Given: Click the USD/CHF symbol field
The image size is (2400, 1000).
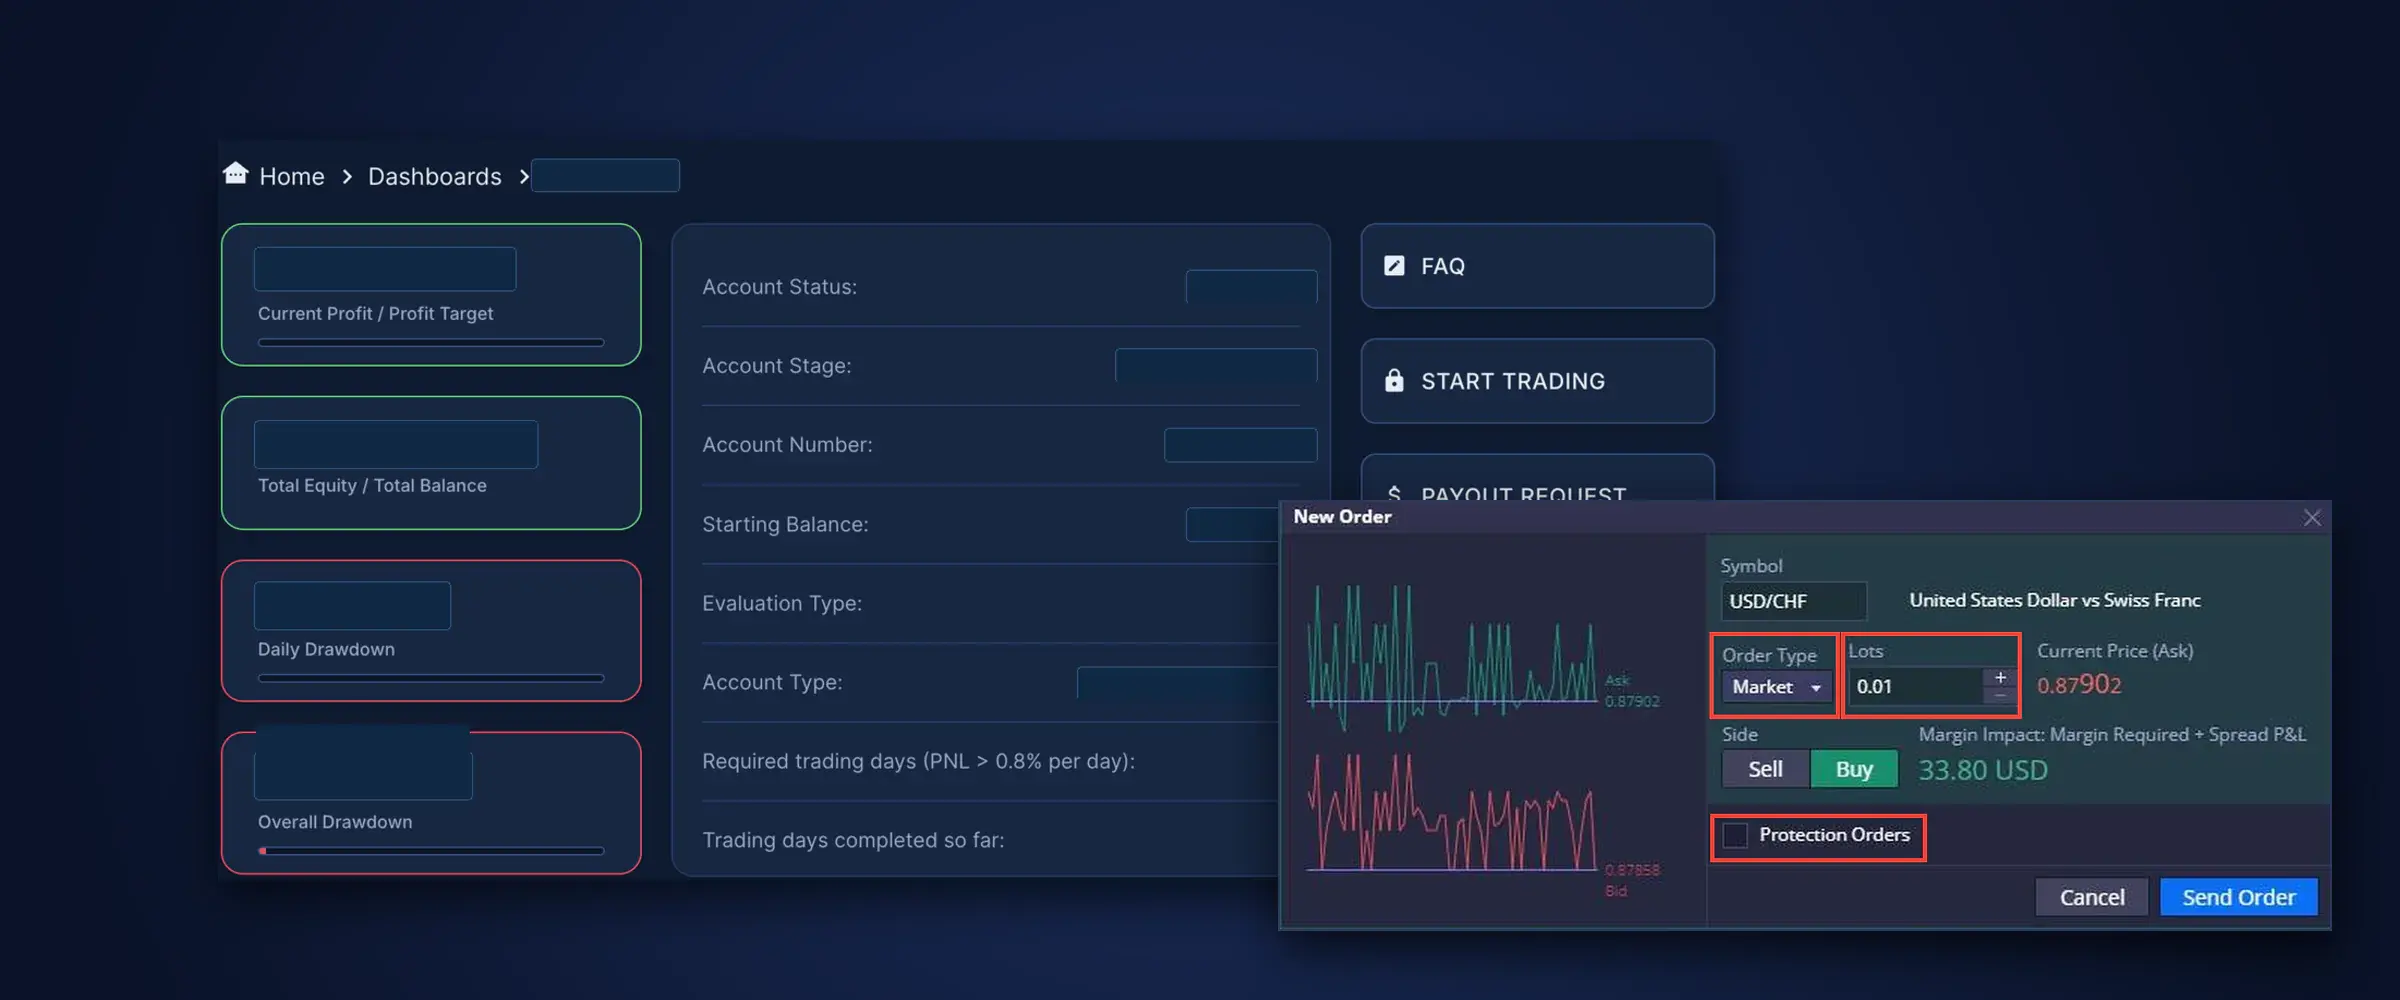Looking at the screenshot, I should [x=1793, y=601].
